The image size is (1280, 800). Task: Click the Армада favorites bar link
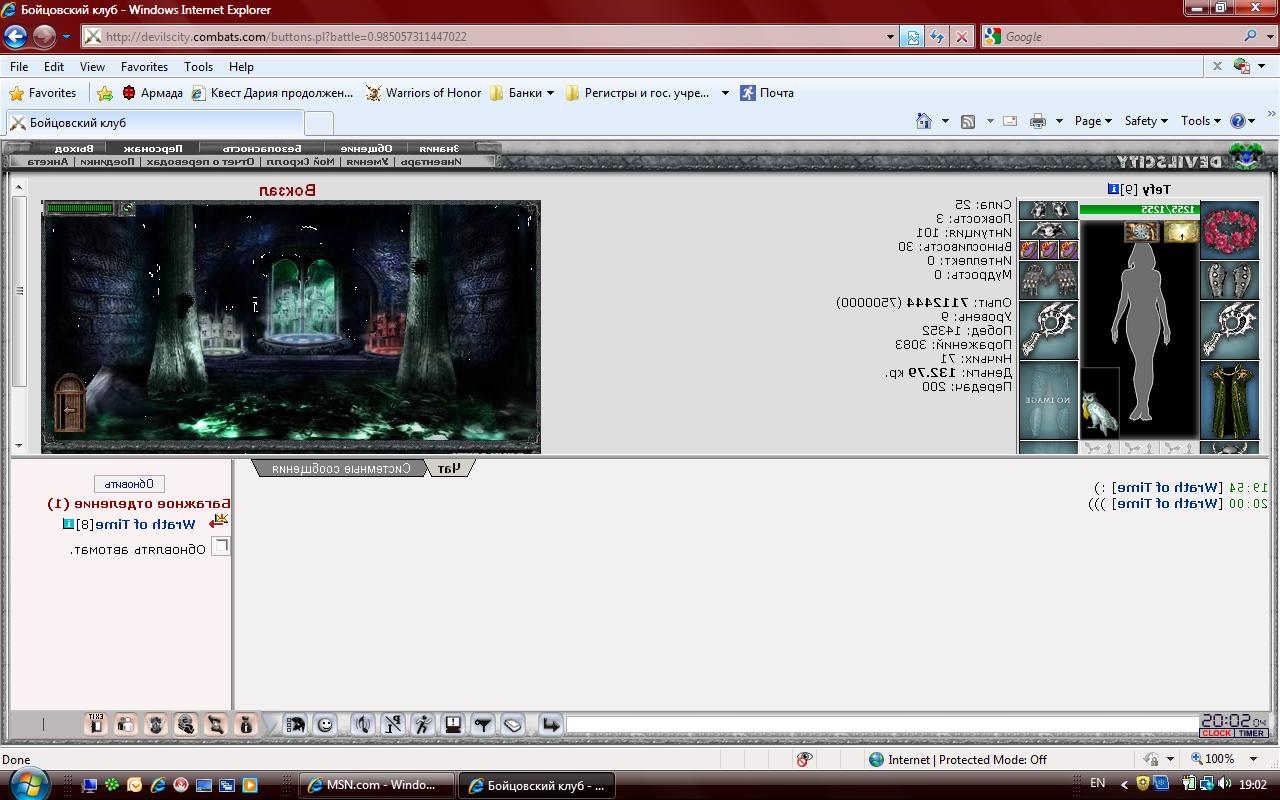point(152,93)
